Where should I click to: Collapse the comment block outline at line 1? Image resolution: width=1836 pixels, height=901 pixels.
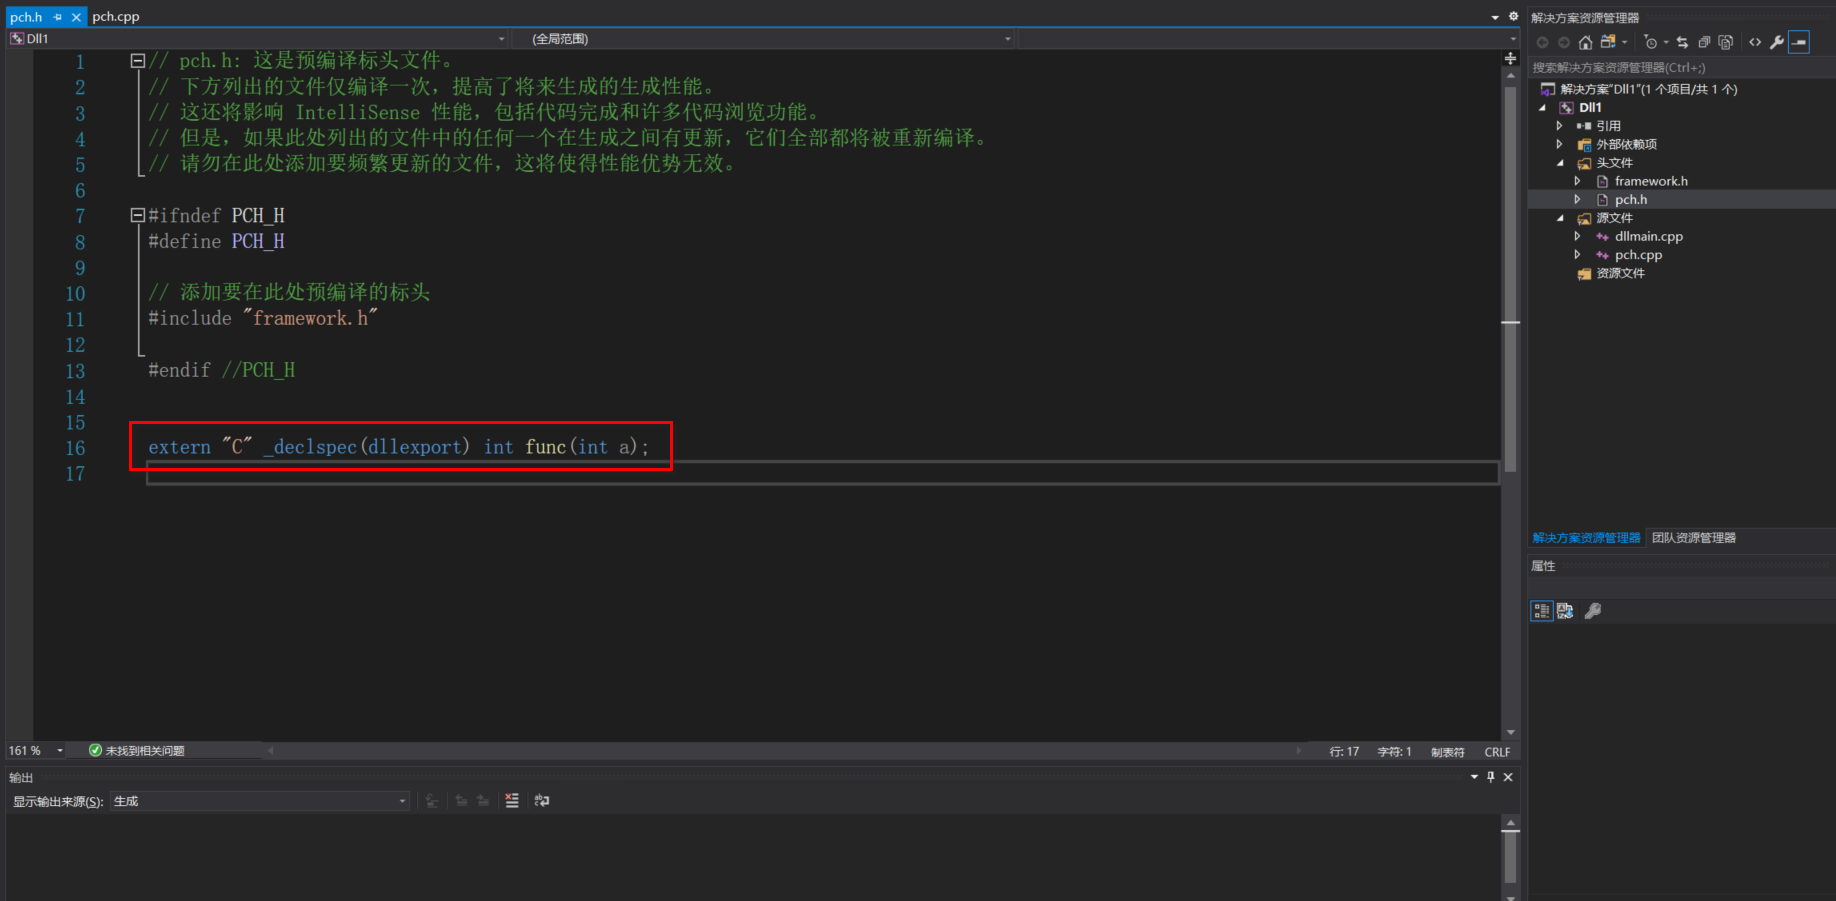[x=138, y=61]
